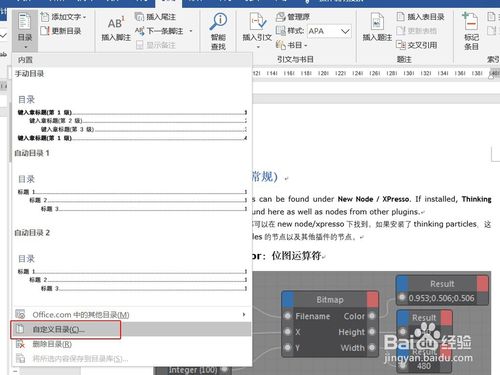500x375 pixels.
Task: Open the 书目 bibliography menu
Action: (291, 45)
